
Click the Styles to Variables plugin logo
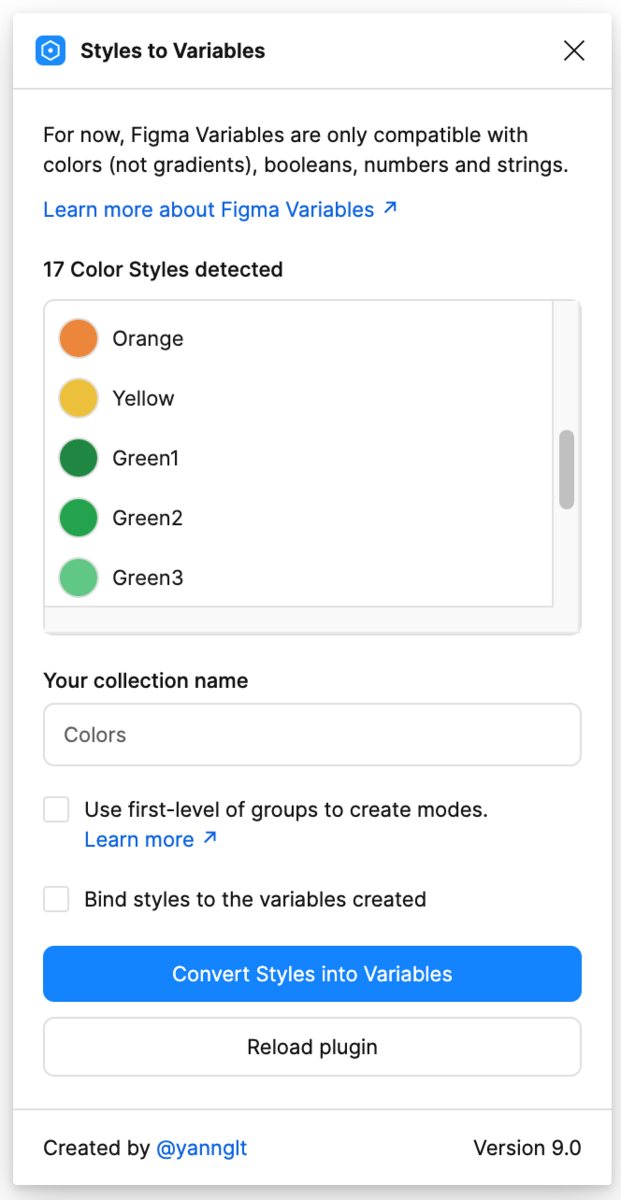point(50,51)
